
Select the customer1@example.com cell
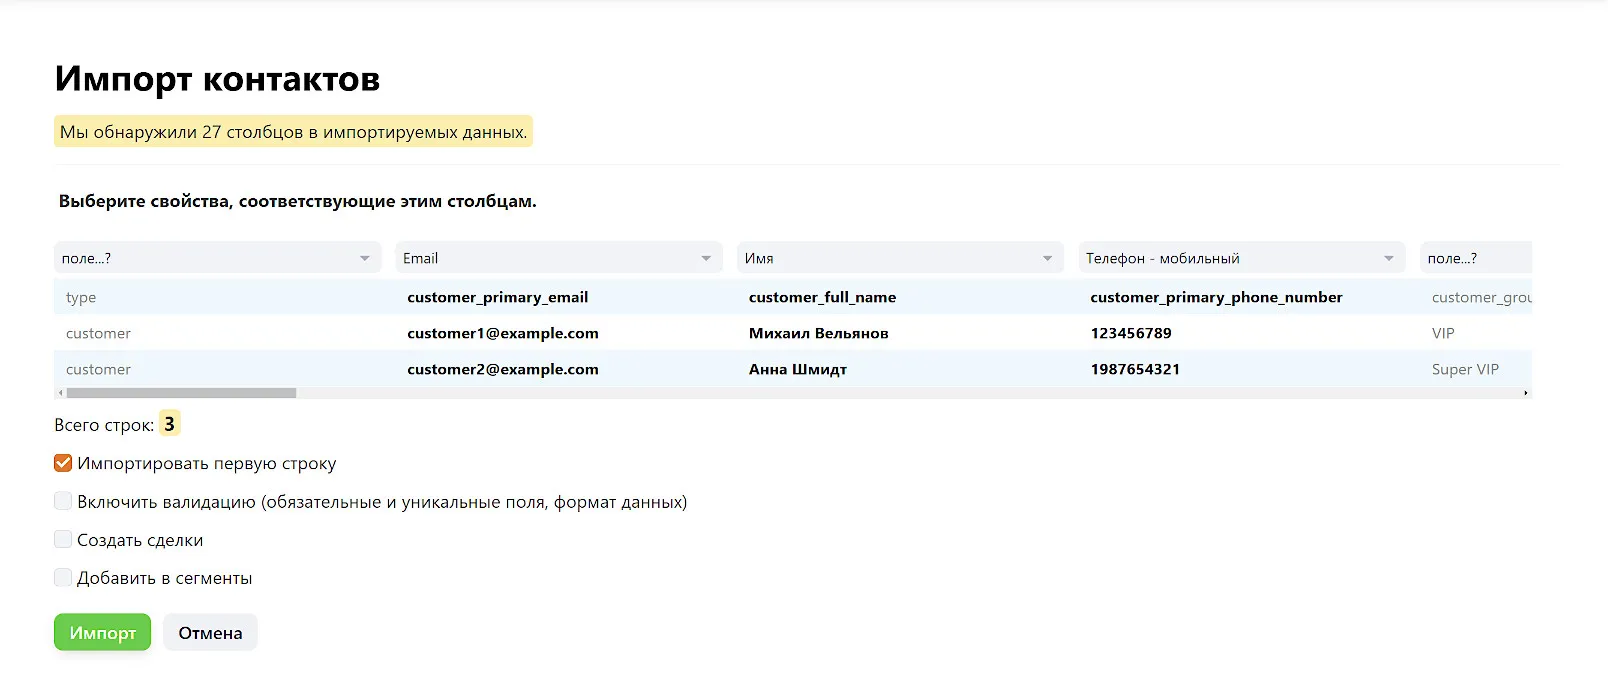pyautogui.click(x=503, y=333)
